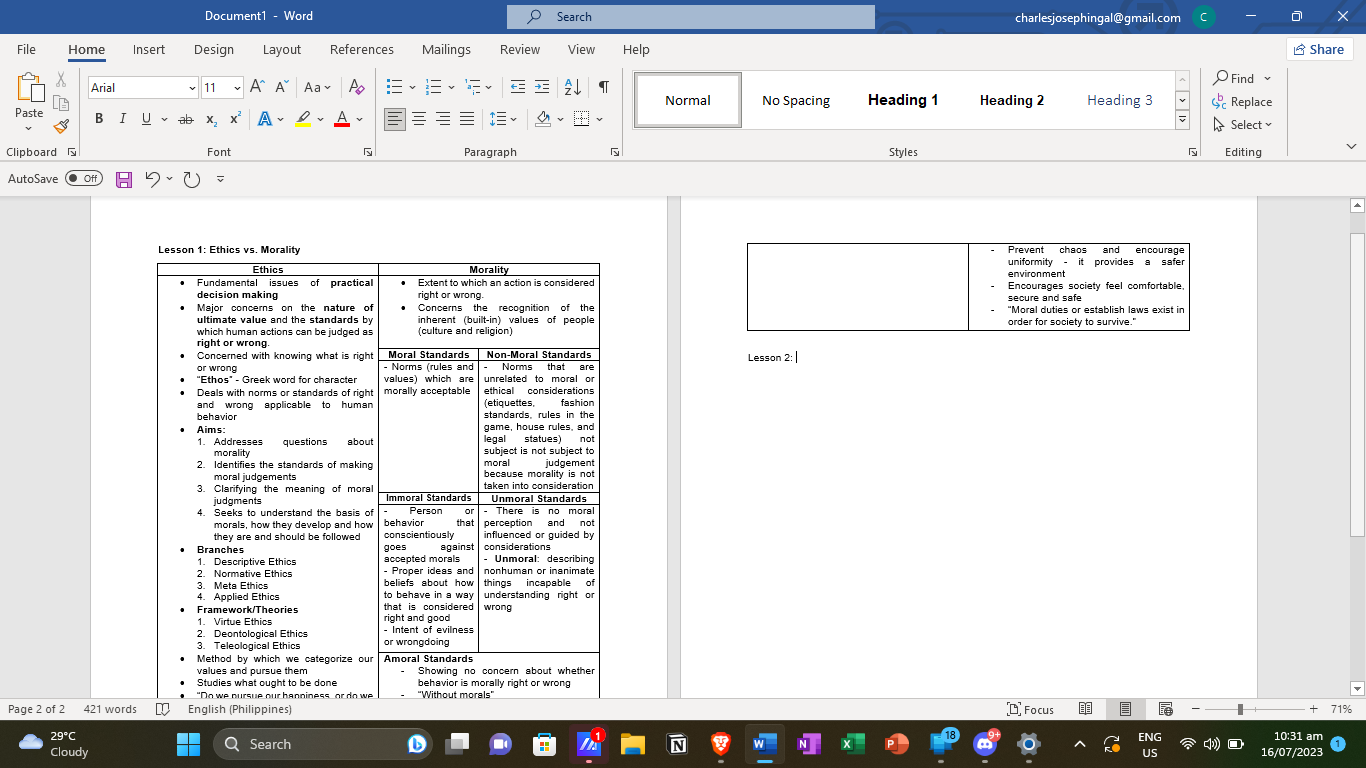Center align the paragraph

coord(419,119)
